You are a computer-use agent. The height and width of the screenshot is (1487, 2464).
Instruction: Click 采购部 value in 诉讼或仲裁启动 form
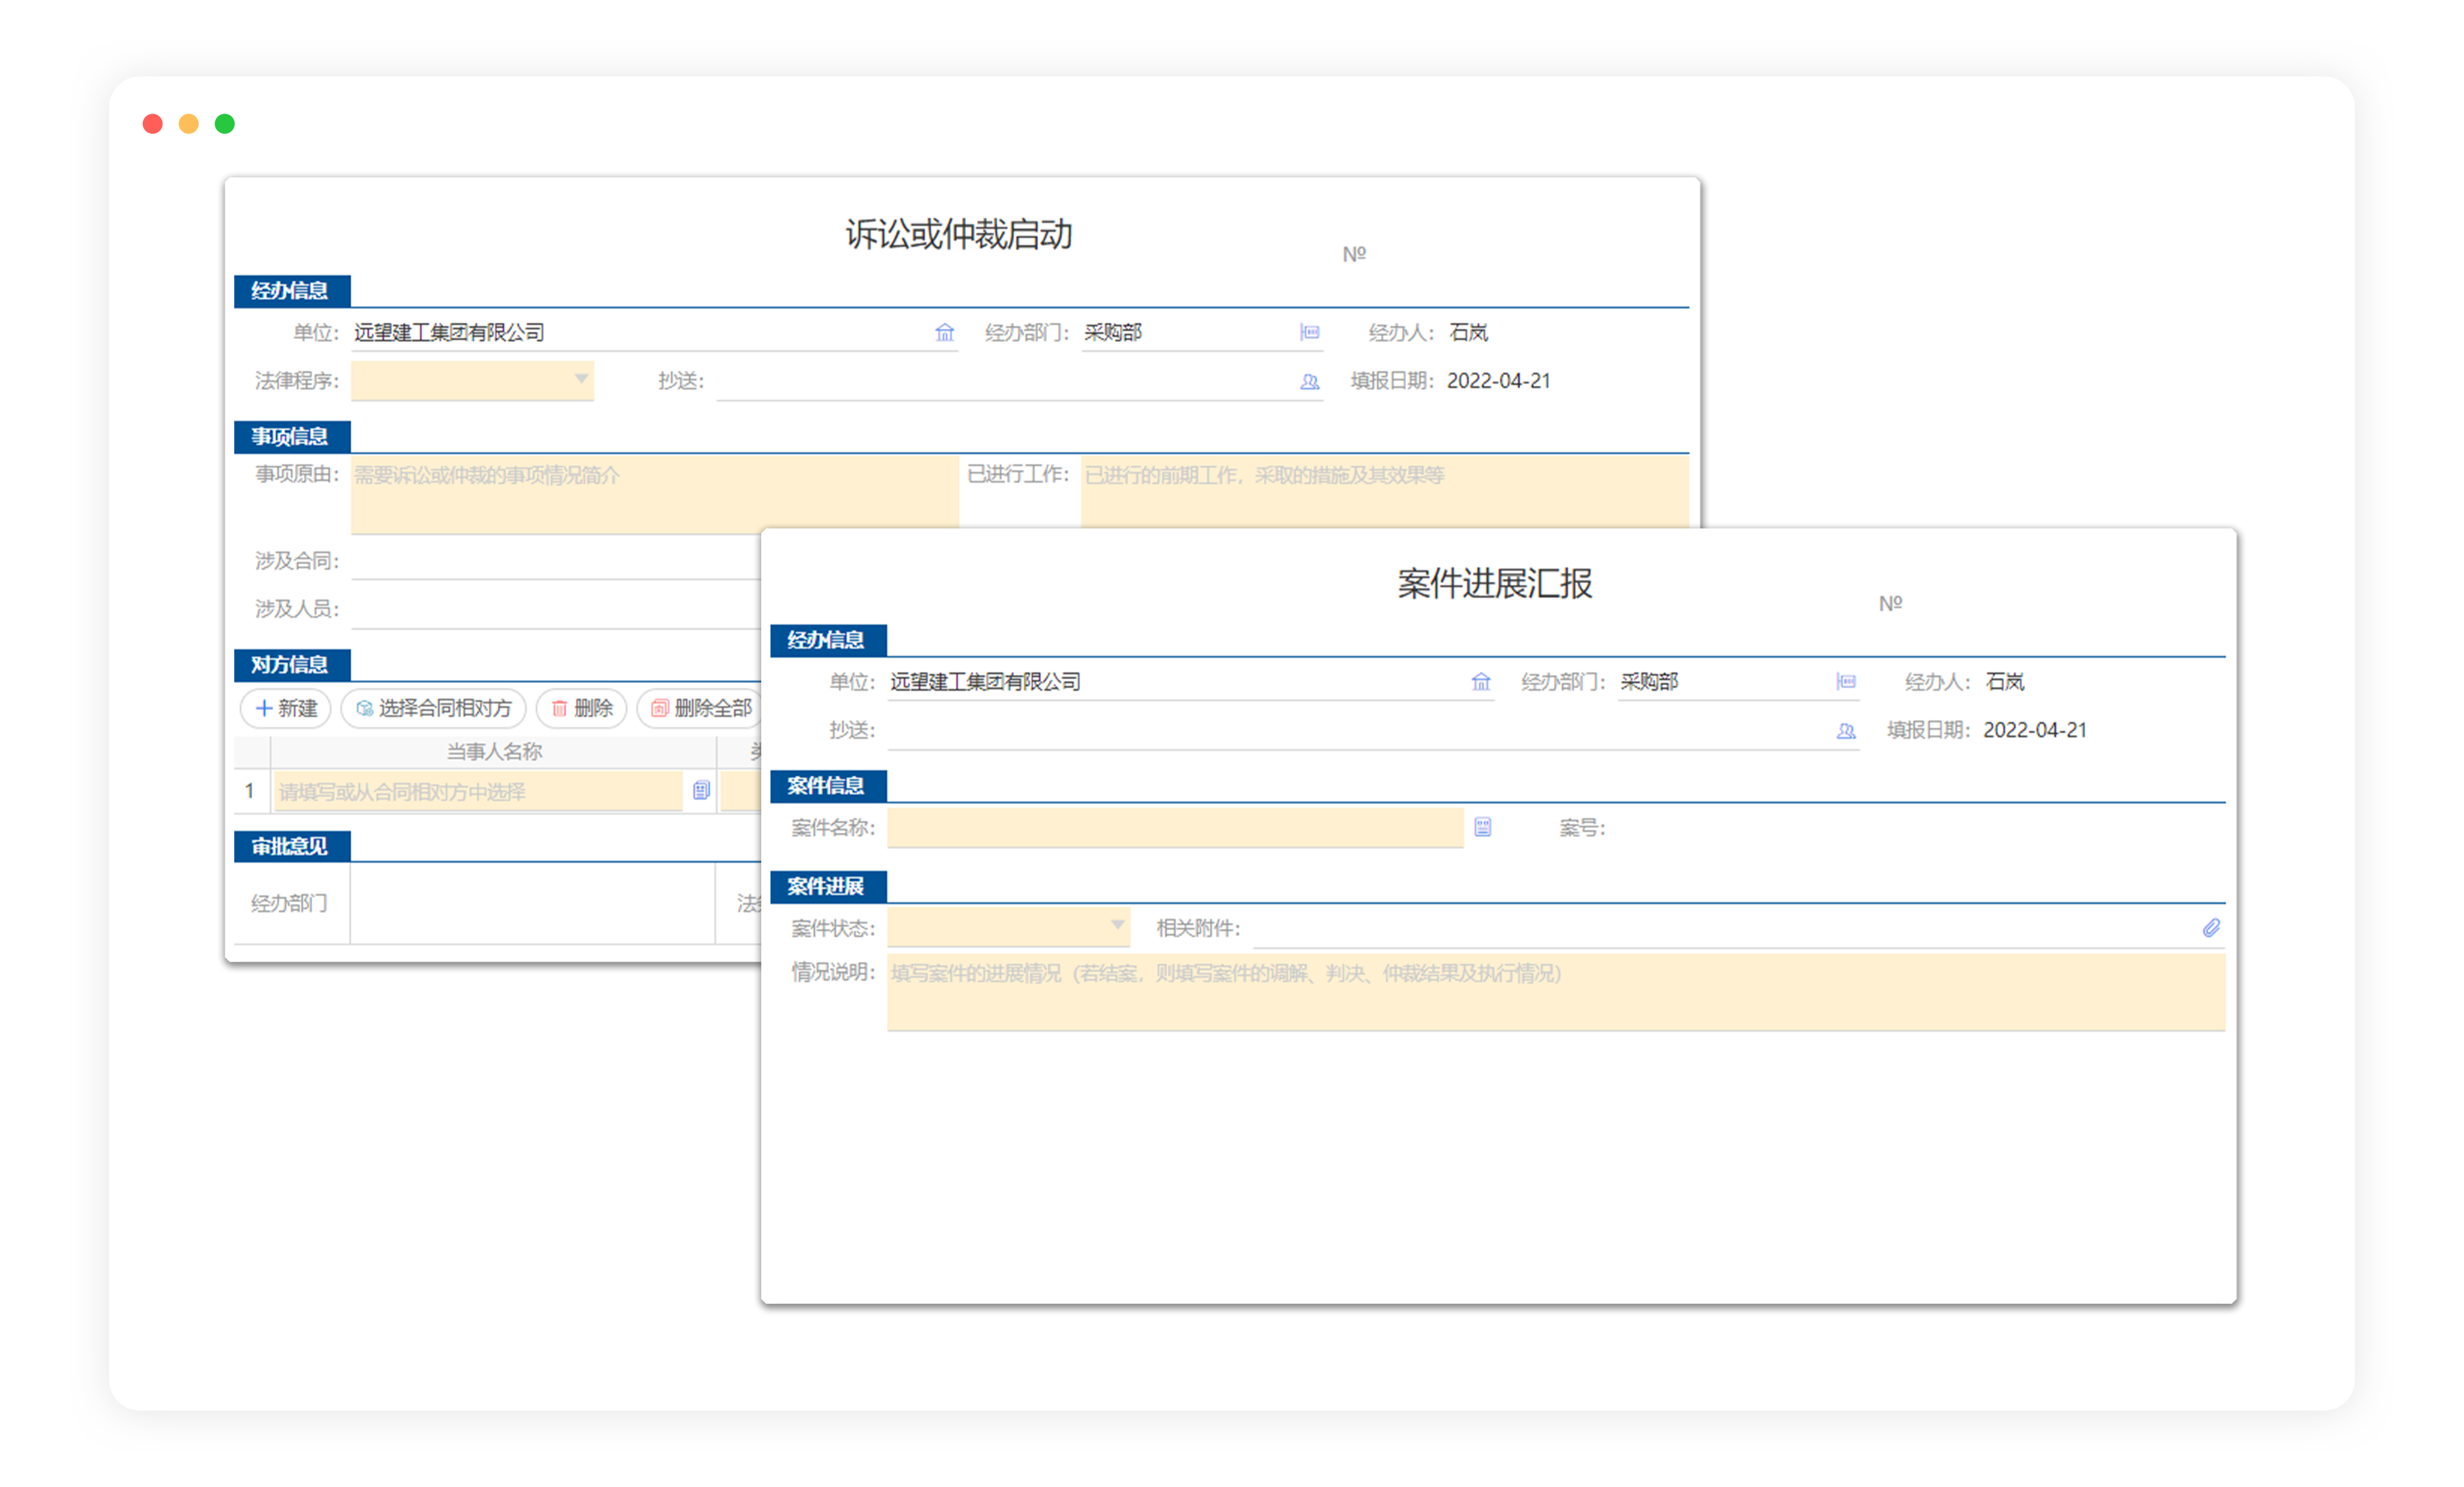point(1113,333)
